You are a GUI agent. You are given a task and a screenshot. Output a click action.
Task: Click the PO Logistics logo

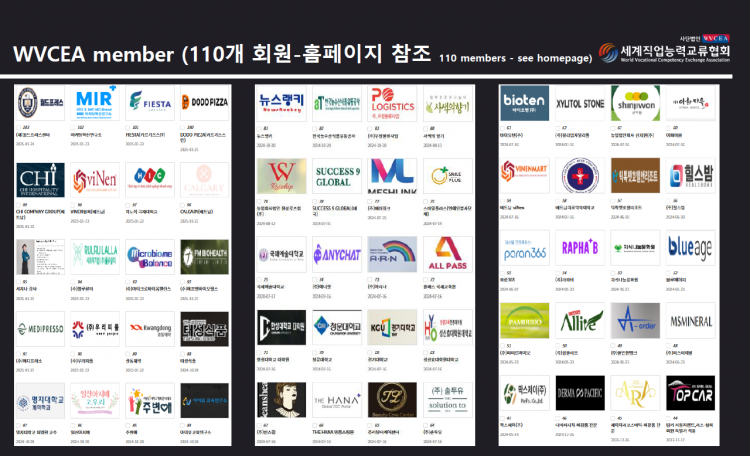(x=391, y=103)
